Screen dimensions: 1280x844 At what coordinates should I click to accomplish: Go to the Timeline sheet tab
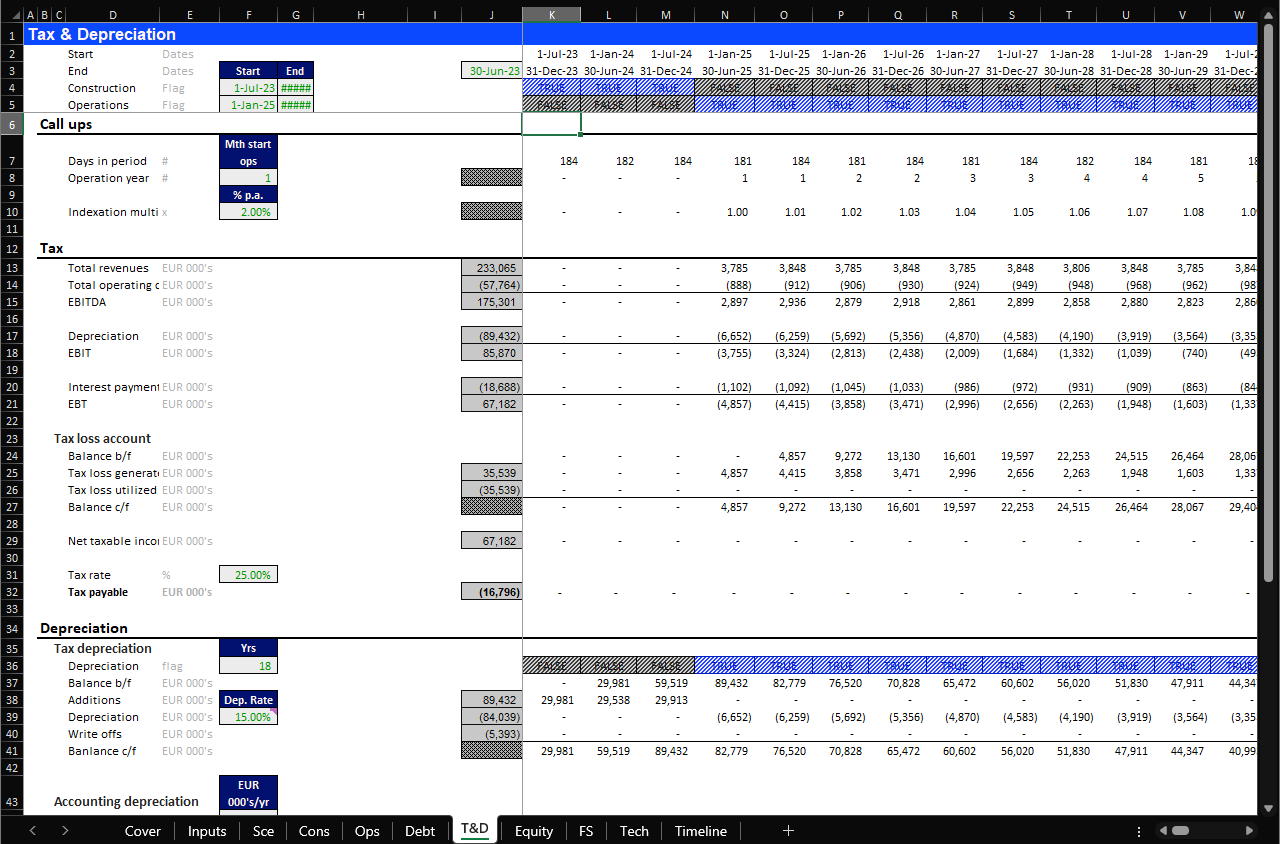(700, 831)
